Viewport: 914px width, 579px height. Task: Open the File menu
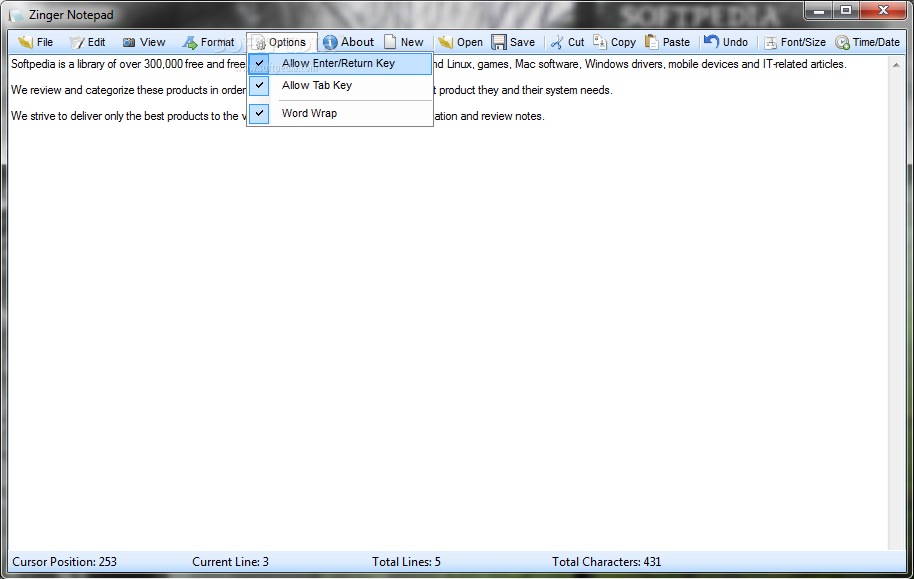point(35,42)
